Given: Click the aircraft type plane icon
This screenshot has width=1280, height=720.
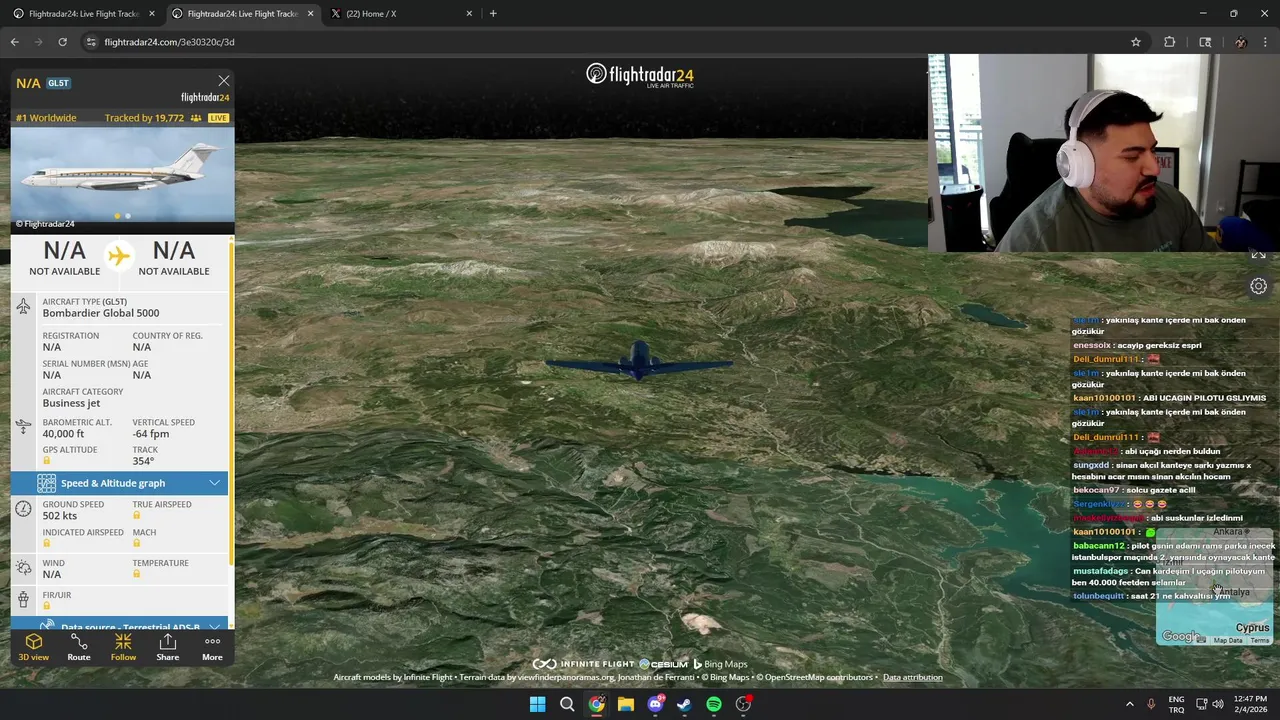Looking at the screenshot, I should pyautogui.click(x=23, y=307).
